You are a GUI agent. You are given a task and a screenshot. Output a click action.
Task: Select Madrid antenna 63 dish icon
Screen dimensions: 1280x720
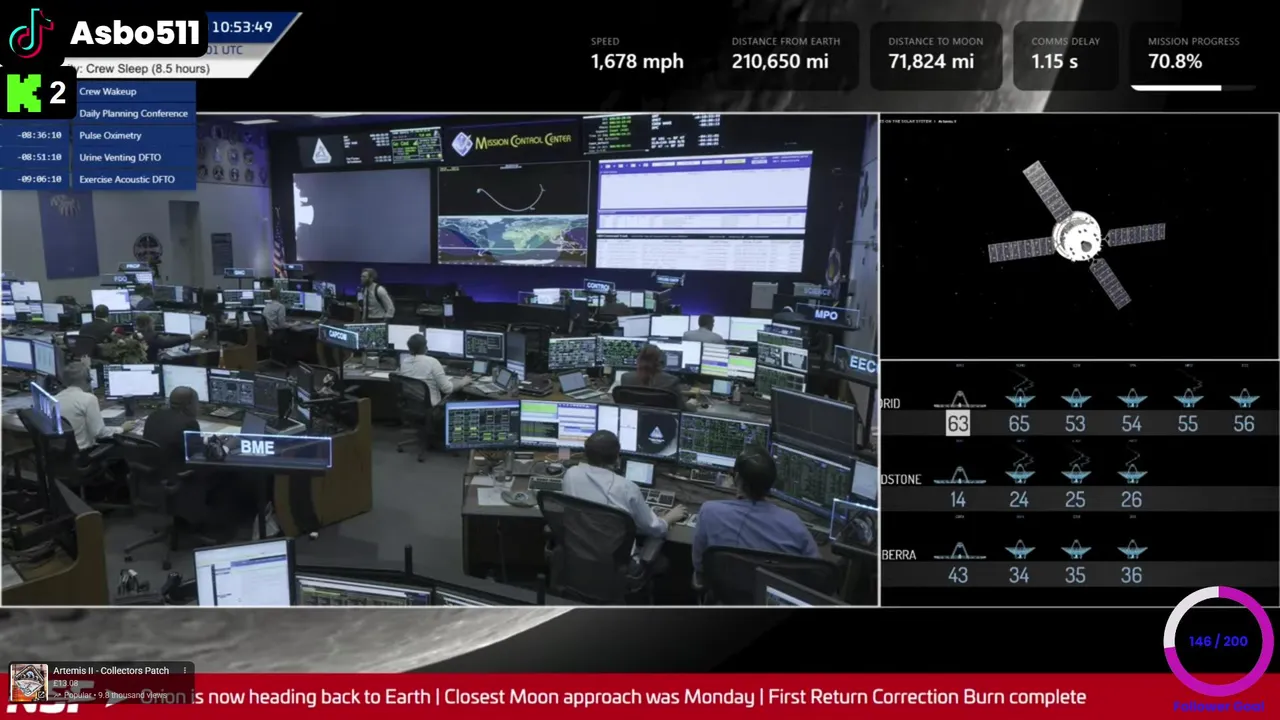958,399
